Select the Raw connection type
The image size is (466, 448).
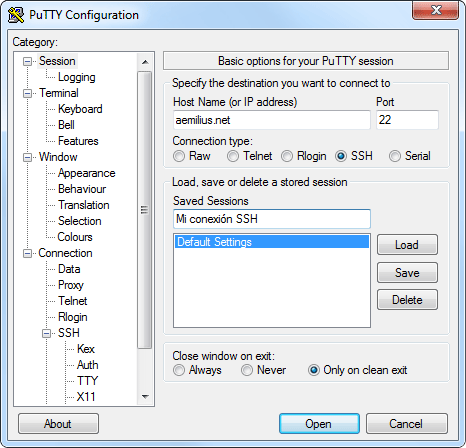[179, 156]
